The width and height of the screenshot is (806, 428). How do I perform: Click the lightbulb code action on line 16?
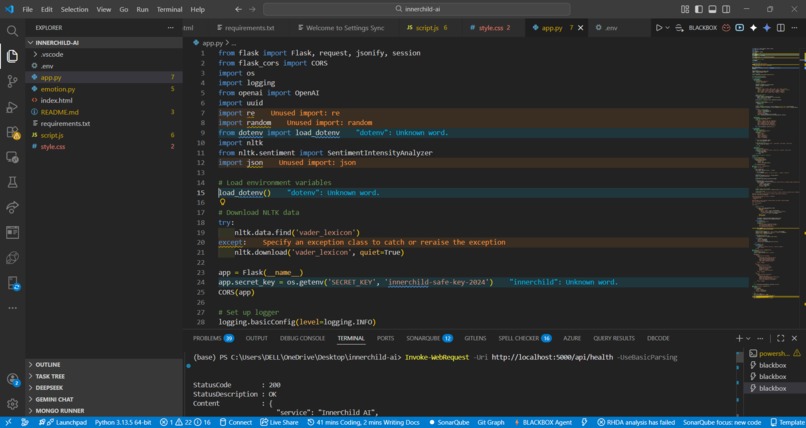click(223, 202)
